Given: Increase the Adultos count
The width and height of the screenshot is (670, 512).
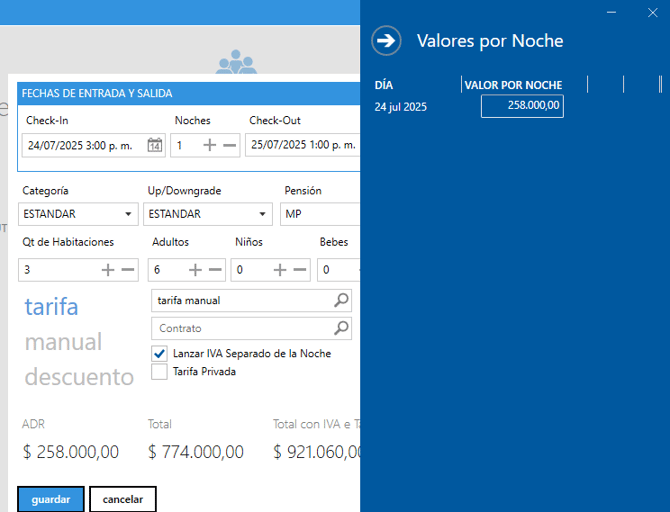Looking at the screenshot, I should pos(195,270).
